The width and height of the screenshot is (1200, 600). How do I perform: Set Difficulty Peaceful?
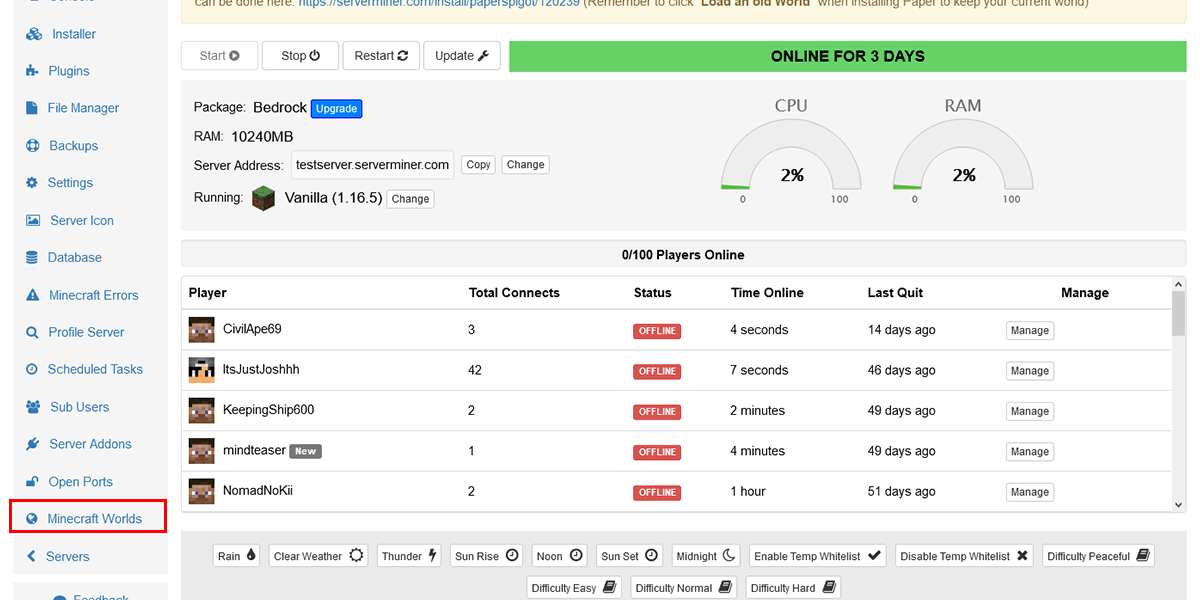(1098, 556)
